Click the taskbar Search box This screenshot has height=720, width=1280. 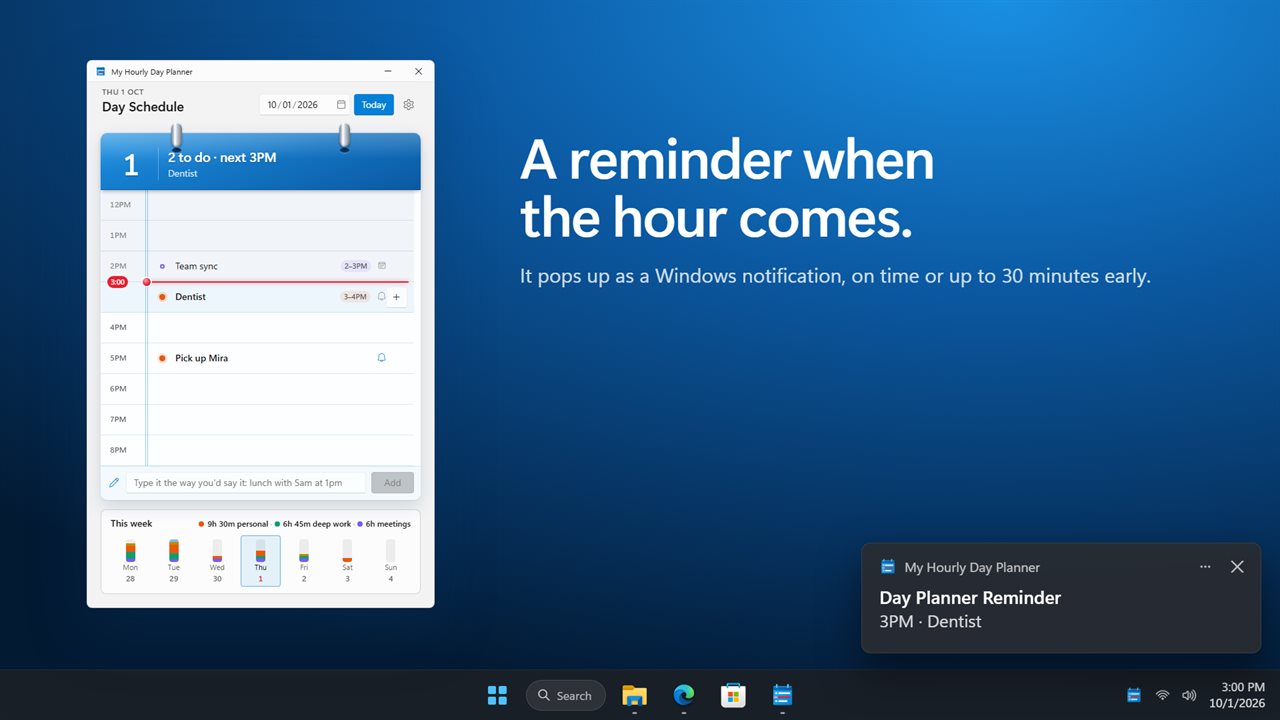coord(566,695)
